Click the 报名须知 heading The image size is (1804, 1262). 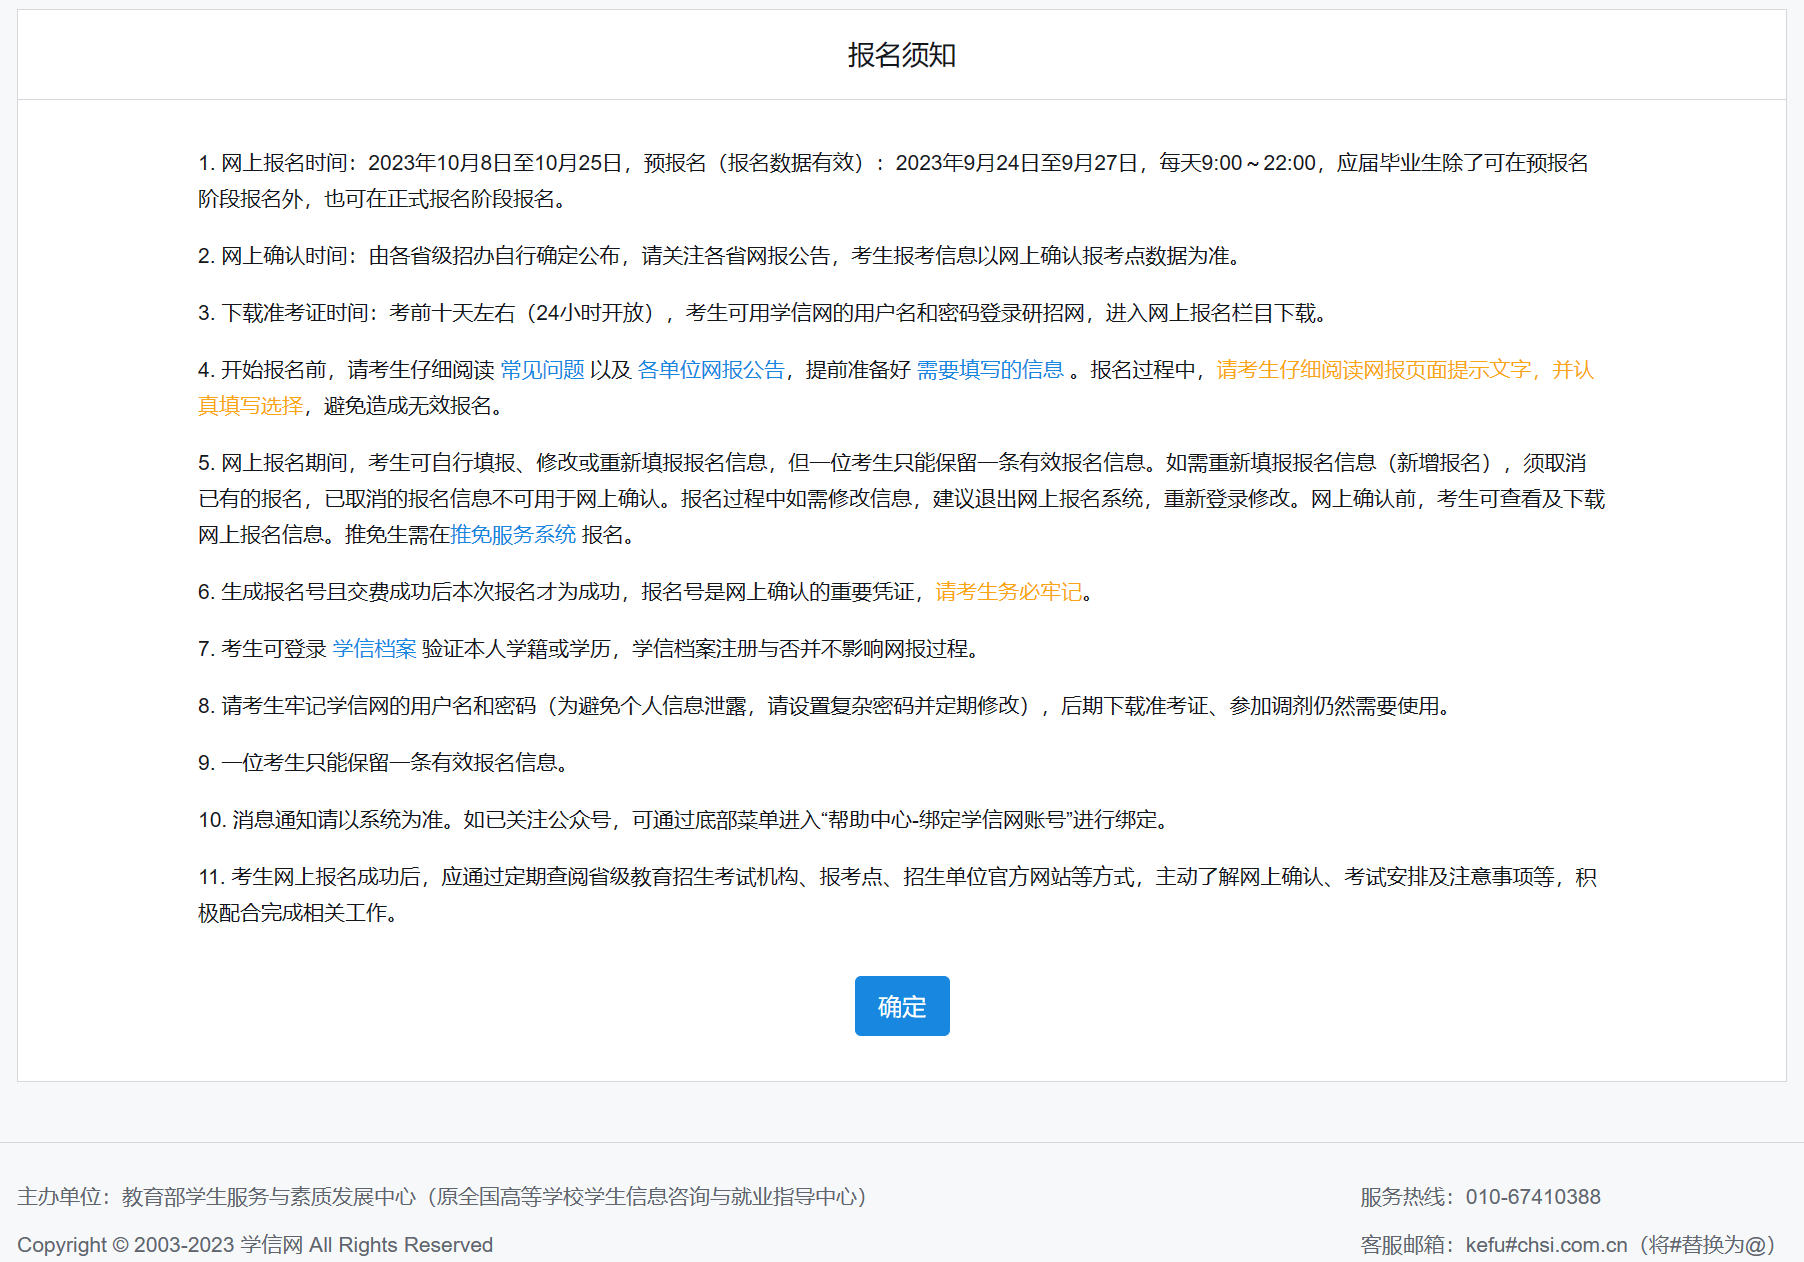coord(902,55)
